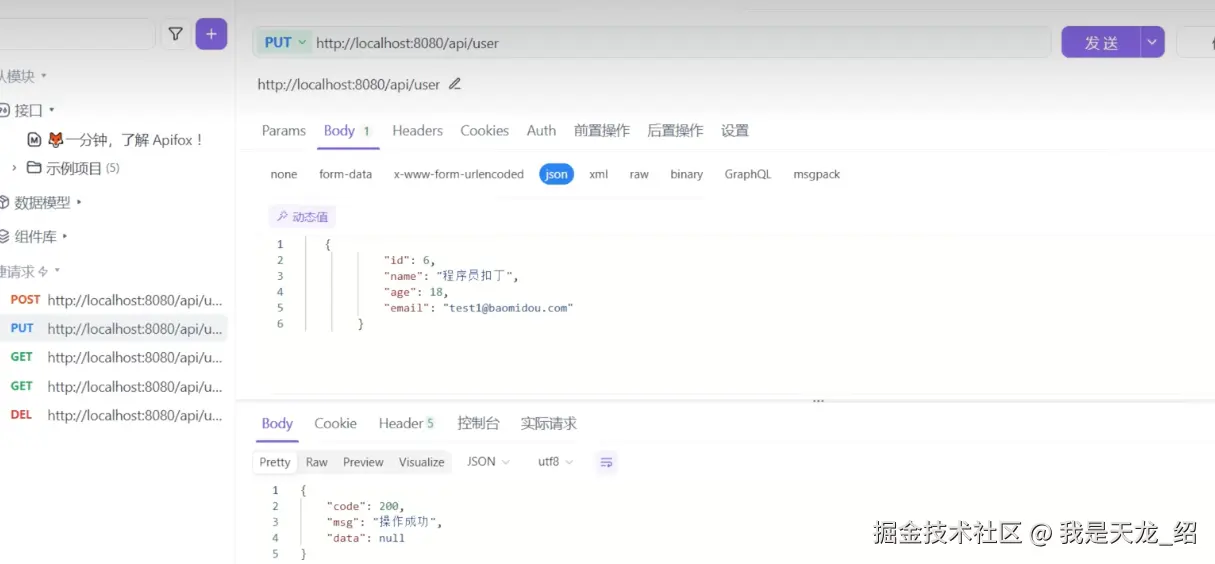Click the purple plus add button
This screenshot has height=564, width=1215.
click(x=211, y=34)
